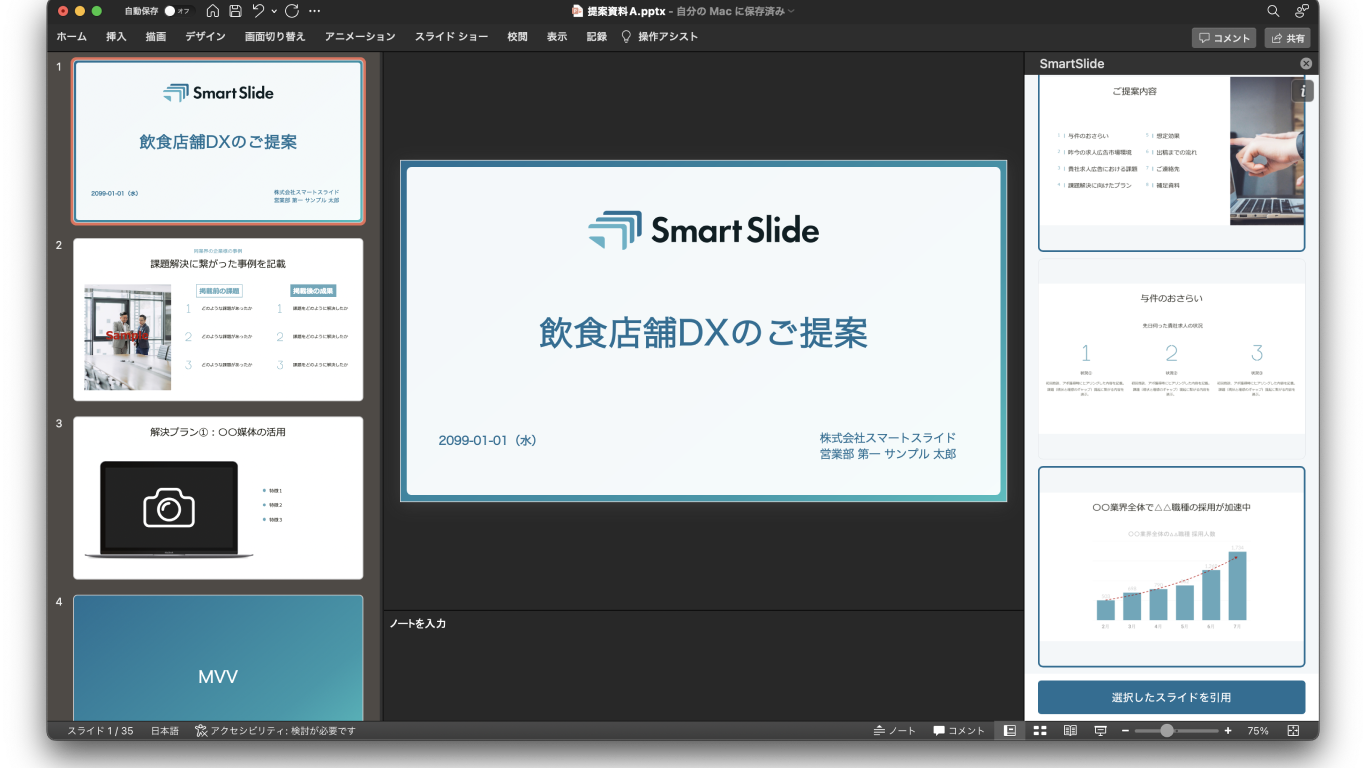Select slide 2 thumbnail 課題解決に繋がった事例

(218, 319)
